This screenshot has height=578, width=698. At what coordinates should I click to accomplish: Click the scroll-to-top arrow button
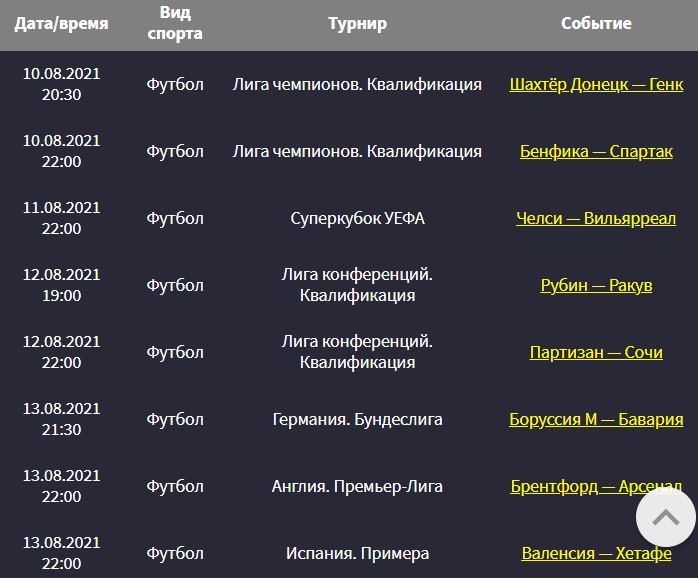tap(666, 517)
